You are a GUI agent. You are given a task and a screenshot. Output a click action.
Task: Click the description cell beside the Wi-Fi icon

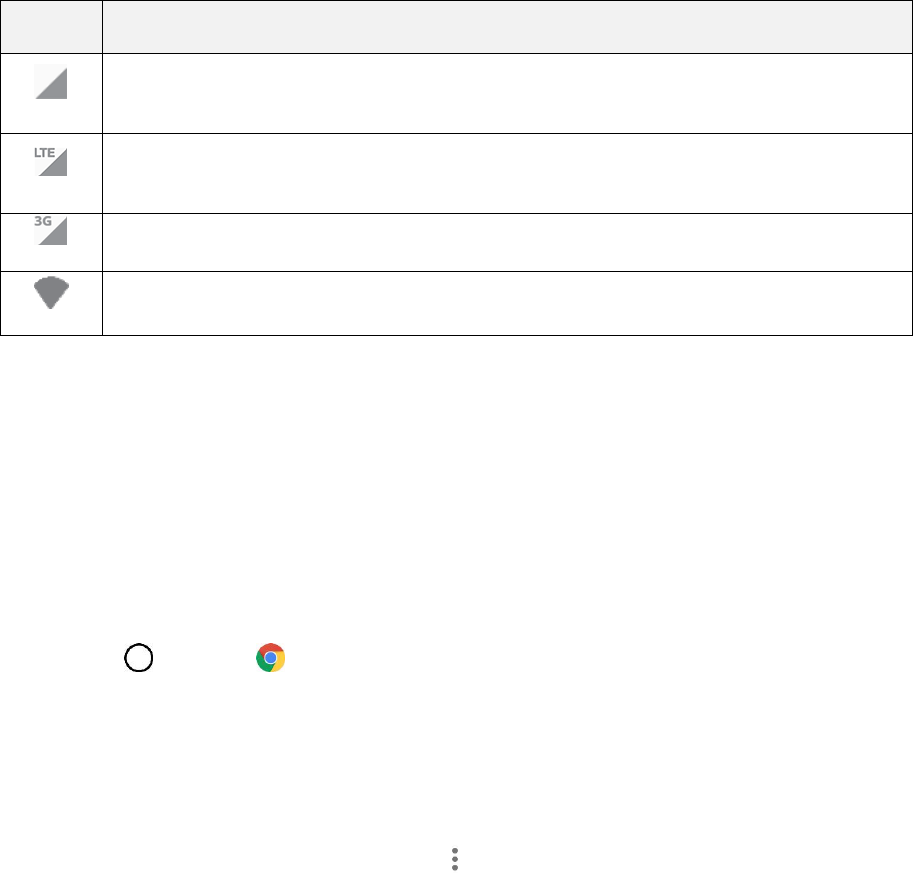[x=507, y=302]
